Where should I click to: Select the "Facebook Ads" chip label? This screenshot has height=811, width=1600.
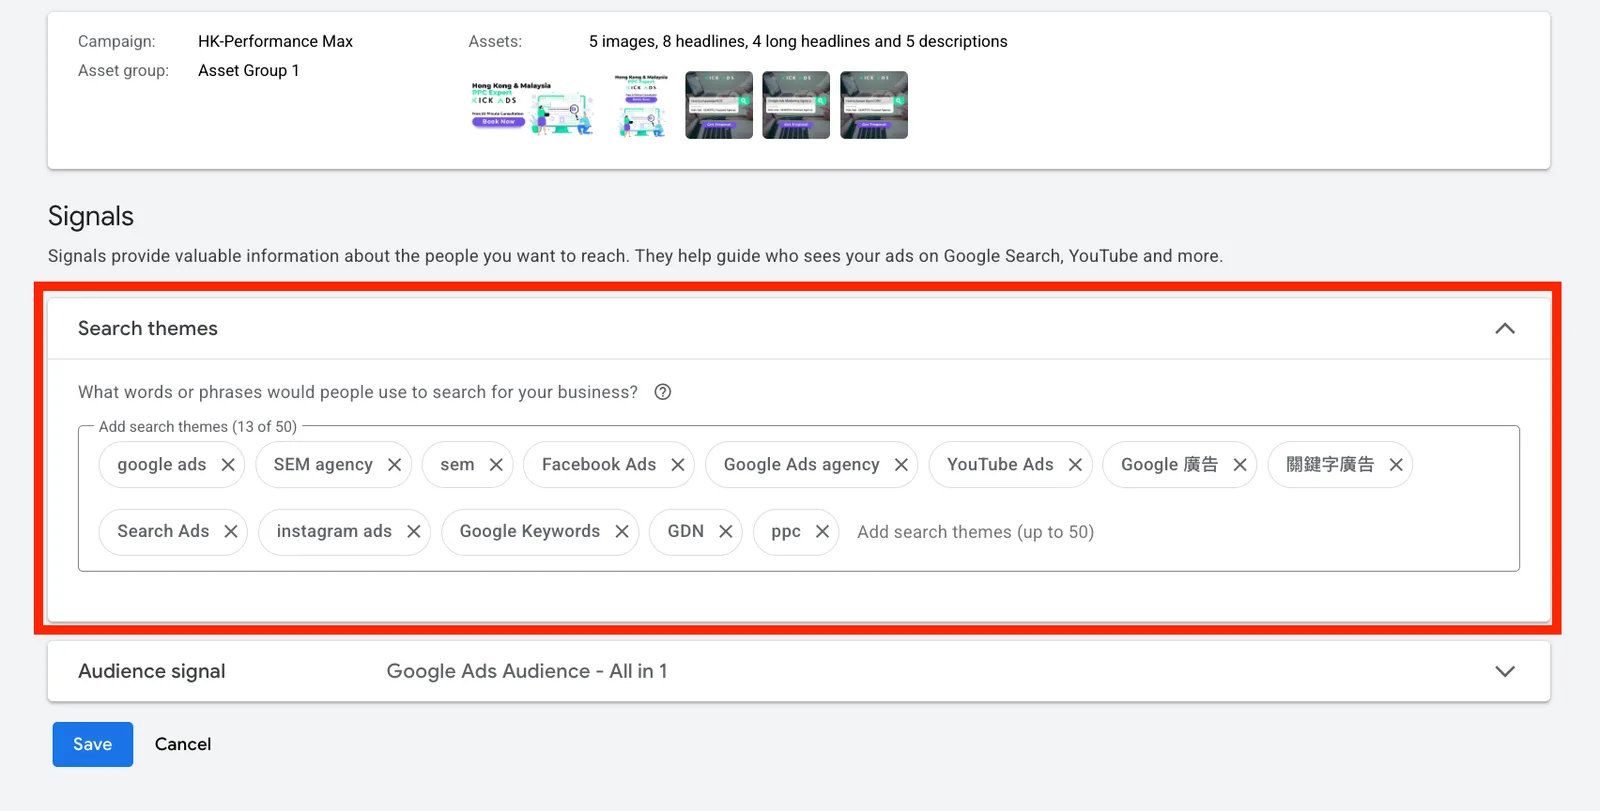point(599,465)
